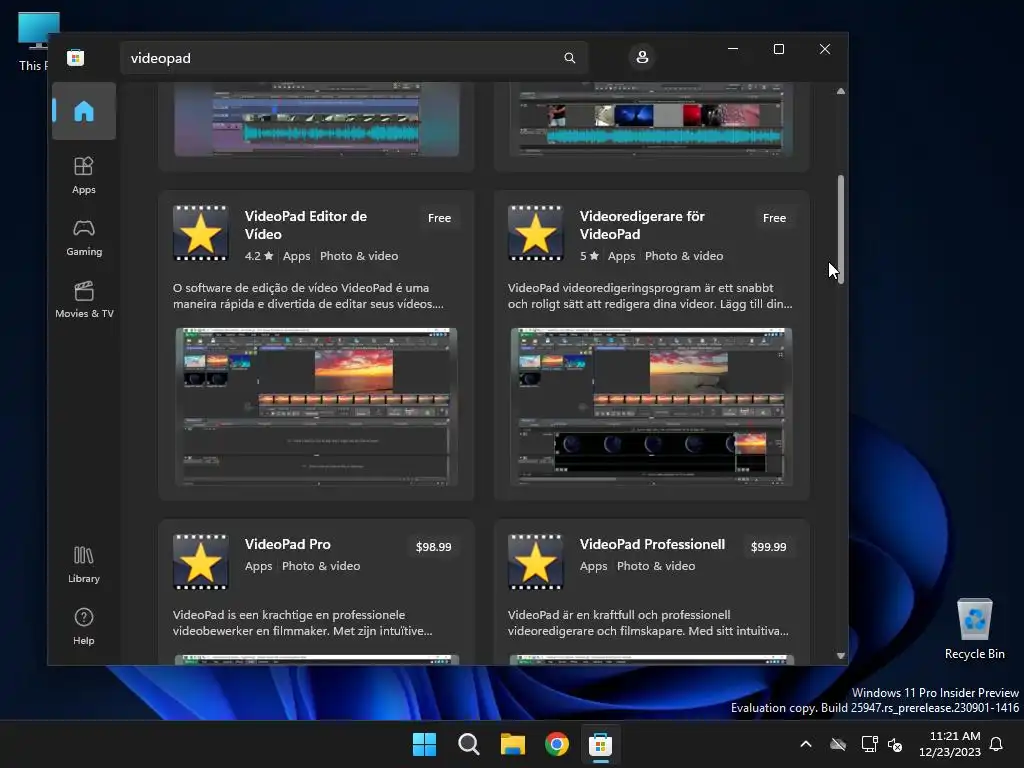The height and width of the screenshot is (768, 1024).
Task: Click the OneDrive cloud icon in the tray
Action: [838, 744]
